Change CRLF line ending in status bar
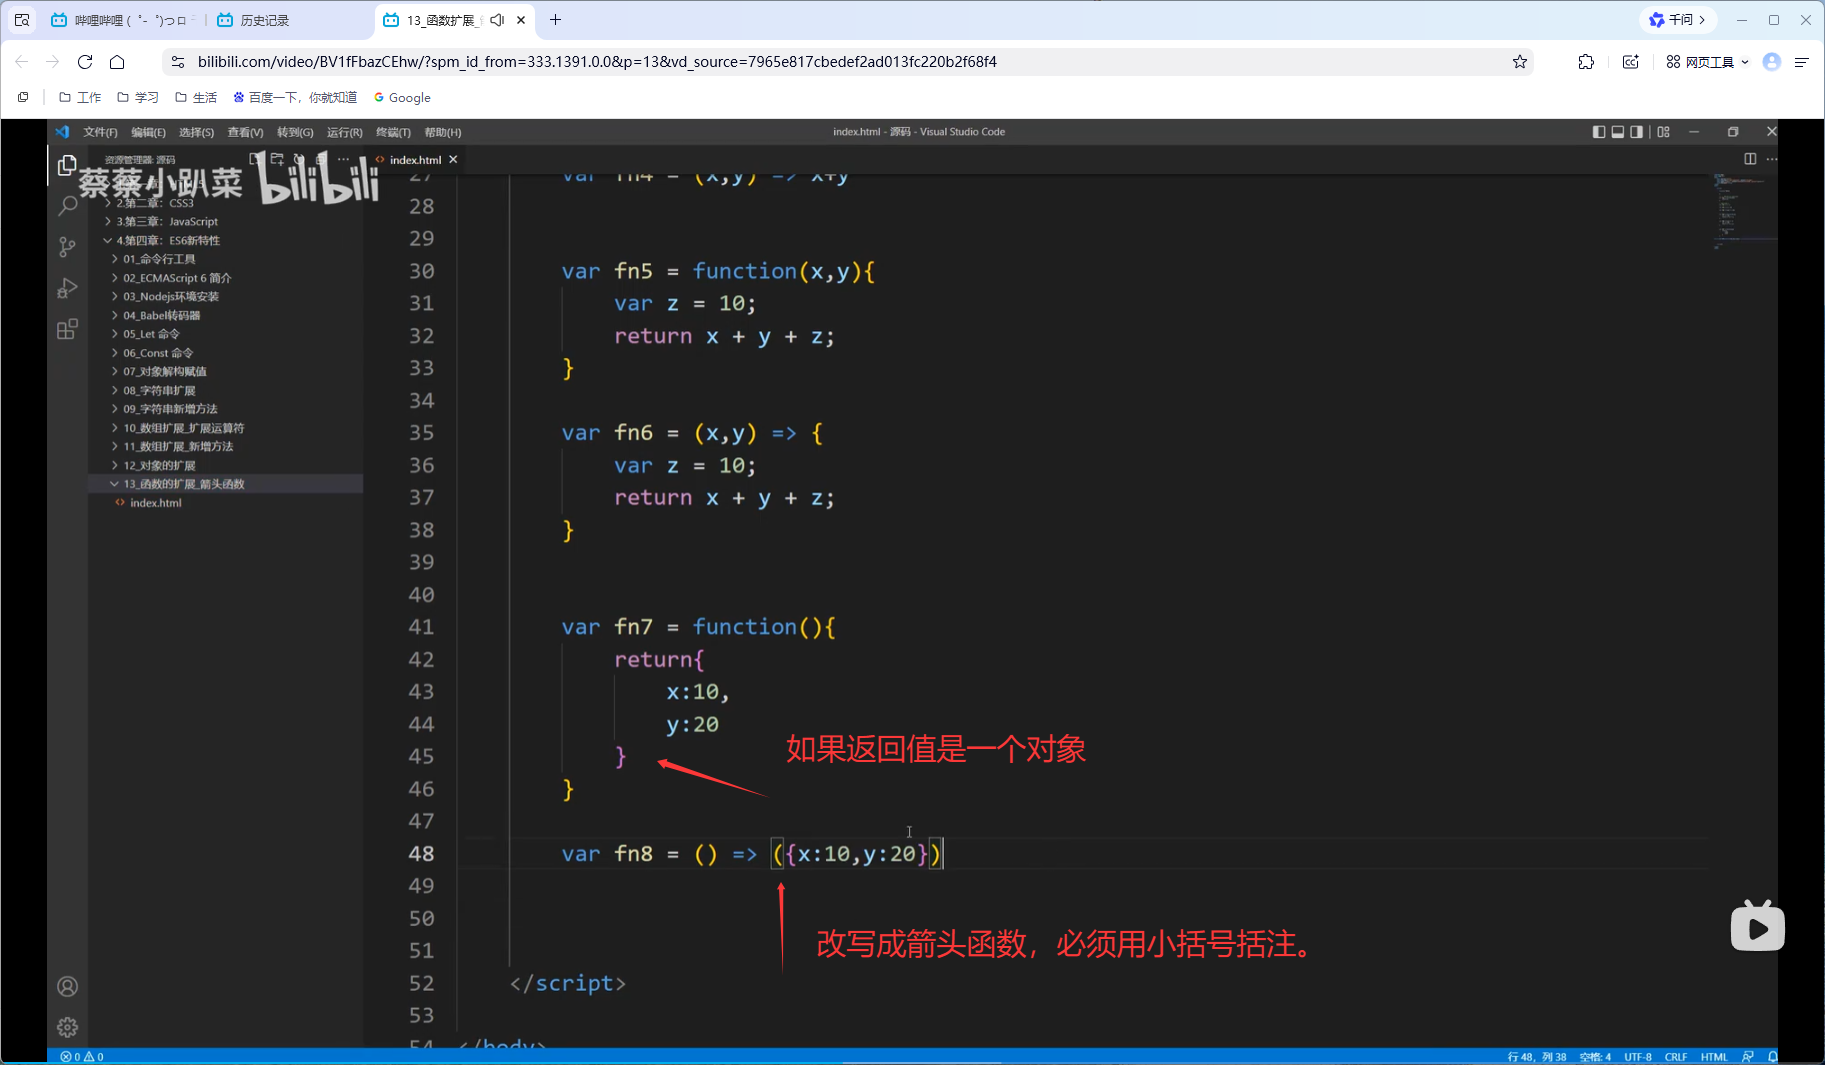This screenshot has height=1065, width=1825. pyautogui.click(x=1676, y=1056)
